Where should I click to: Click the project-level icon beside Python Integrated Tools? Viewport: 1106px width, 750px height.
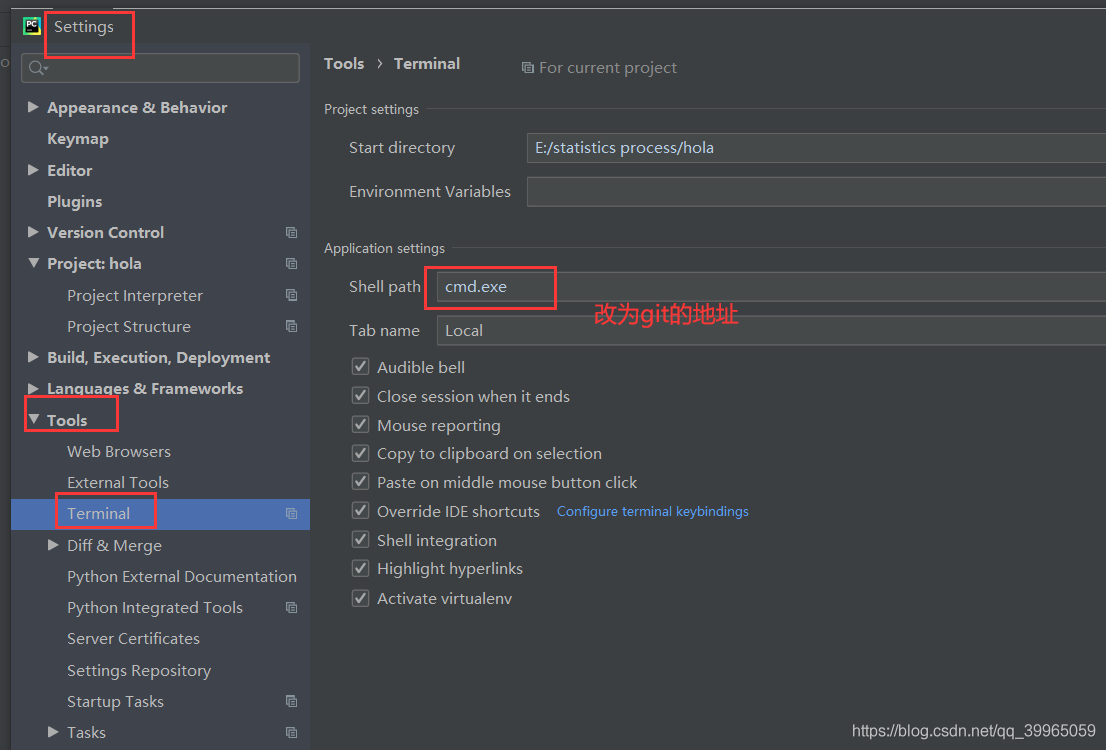tap(291, 608)
